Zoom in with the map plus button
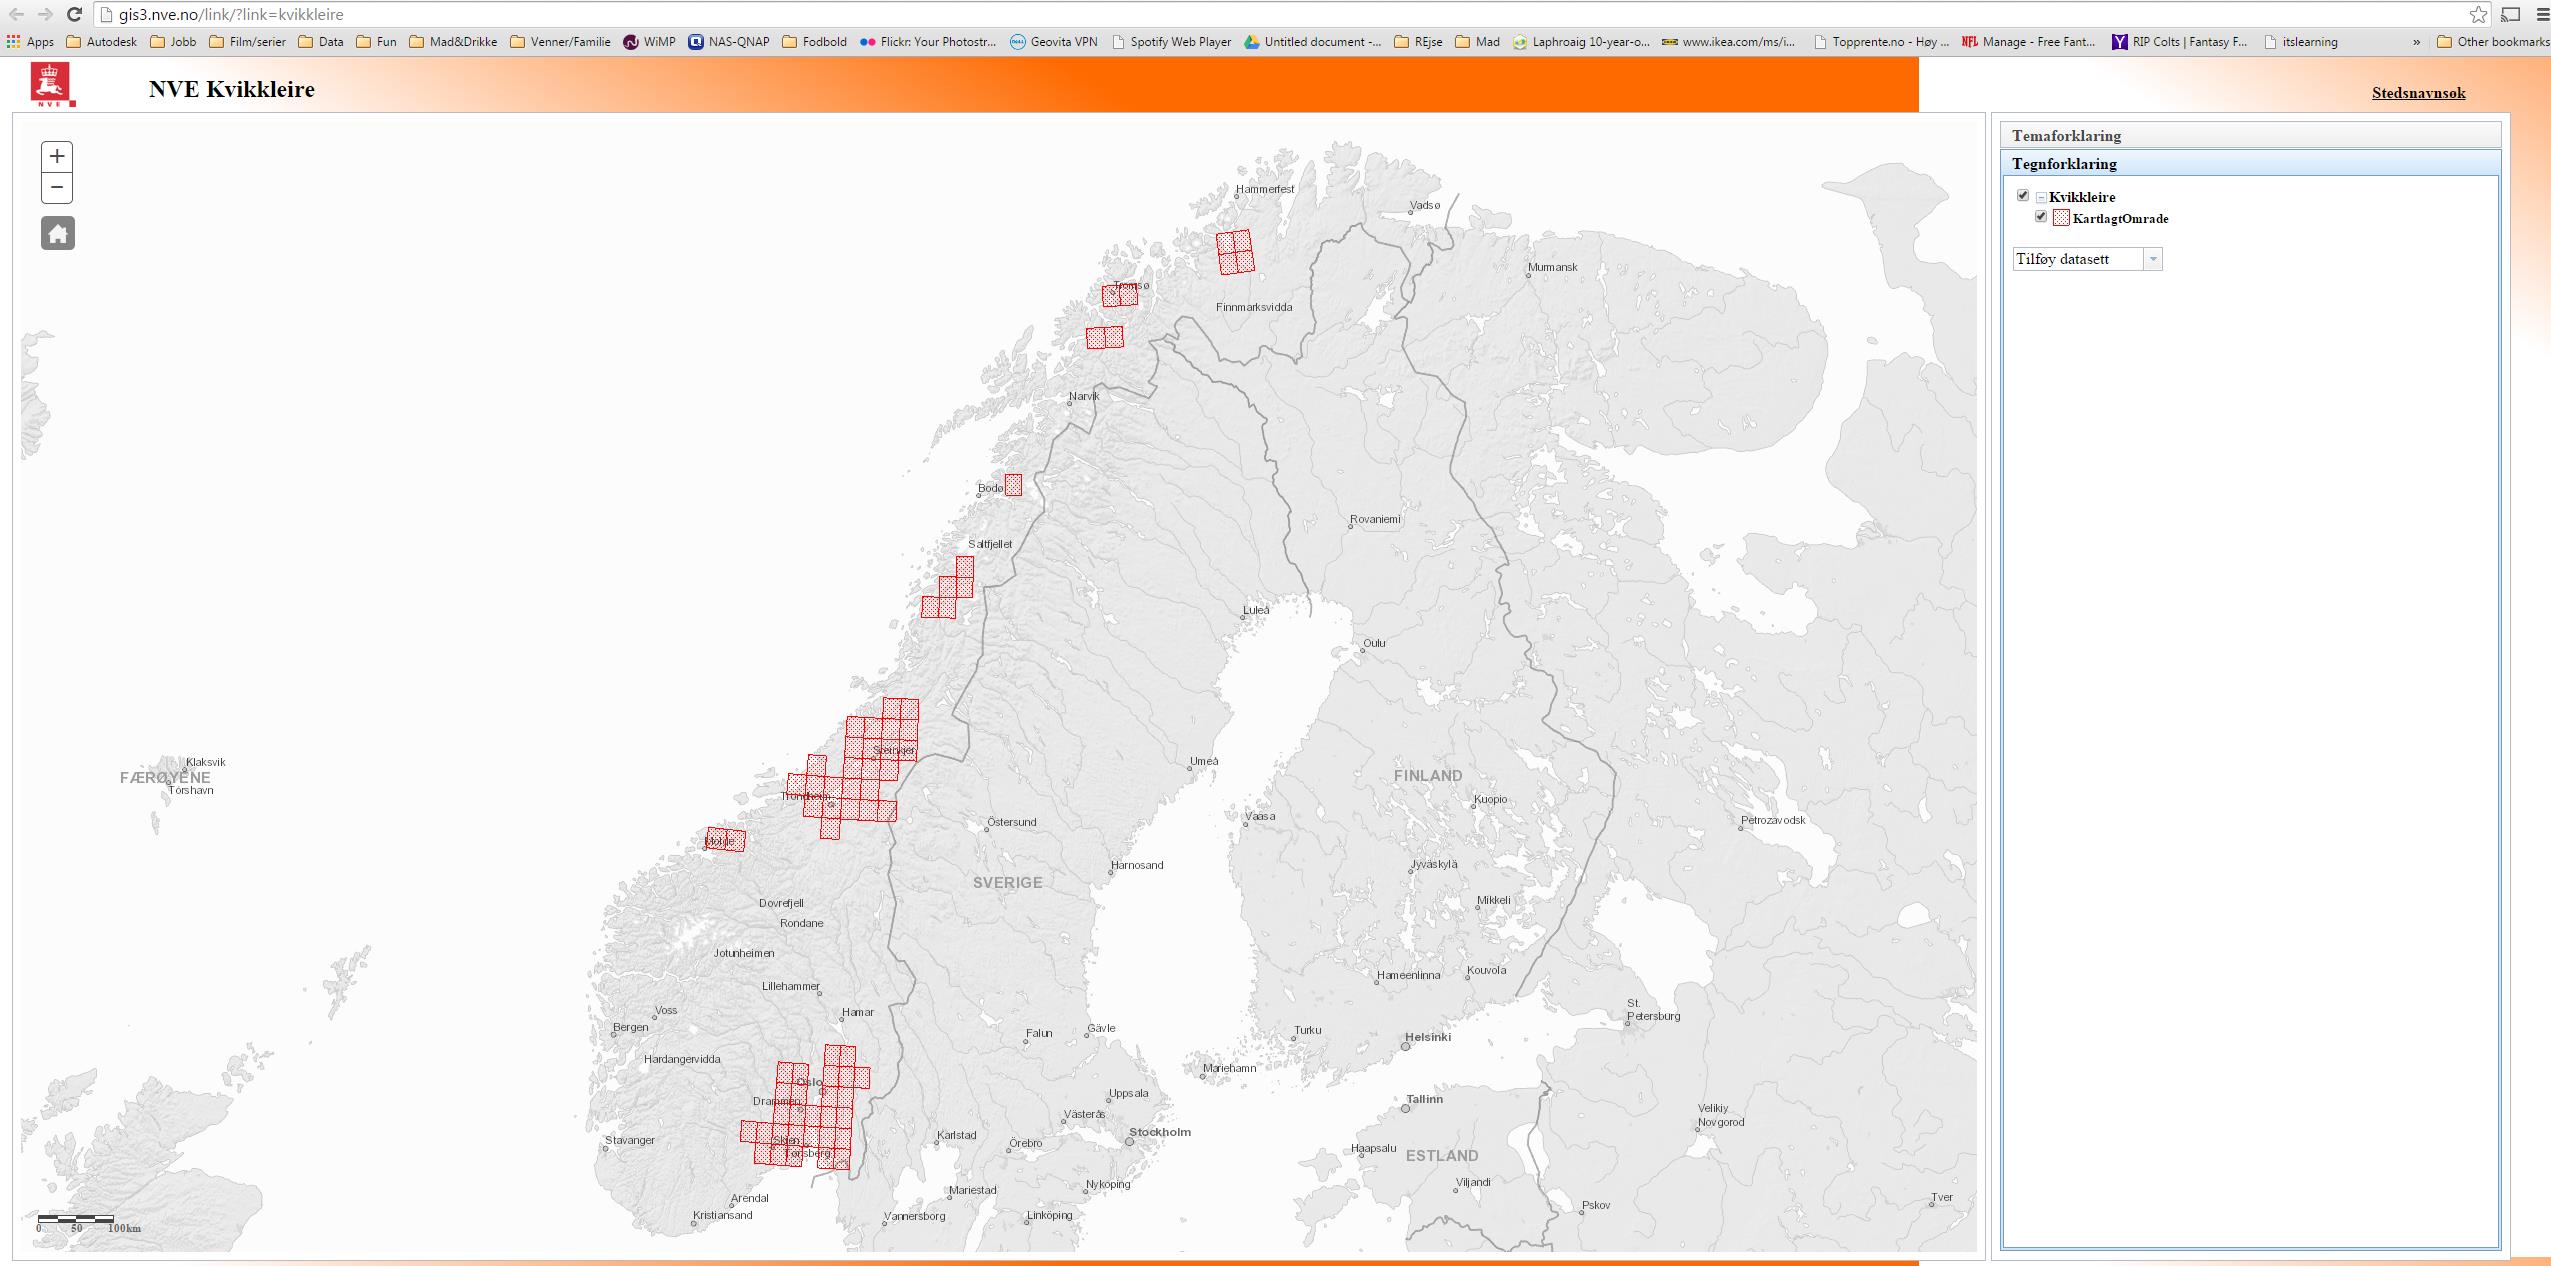Viewport: 2551px width, 1266px height. [57, 156]
